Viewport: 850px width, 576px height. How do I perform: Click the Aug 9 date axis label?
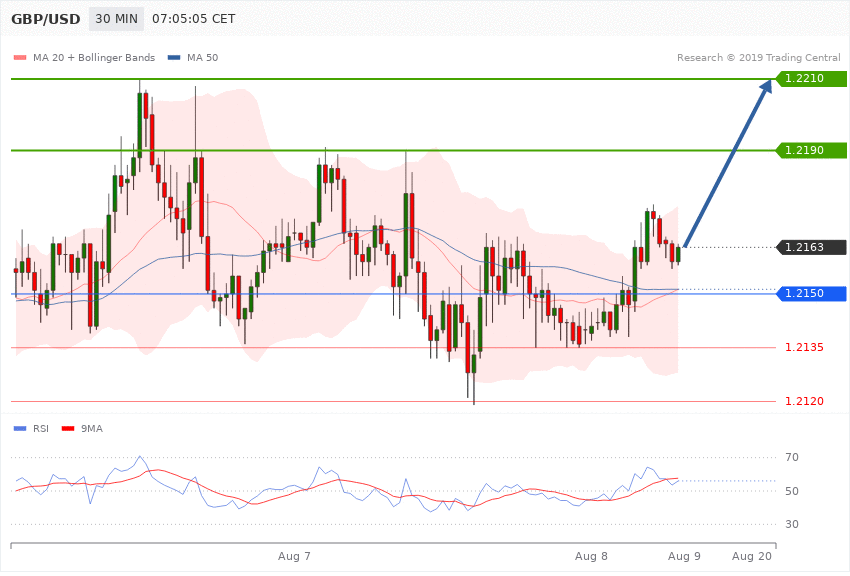coord(684,556)
